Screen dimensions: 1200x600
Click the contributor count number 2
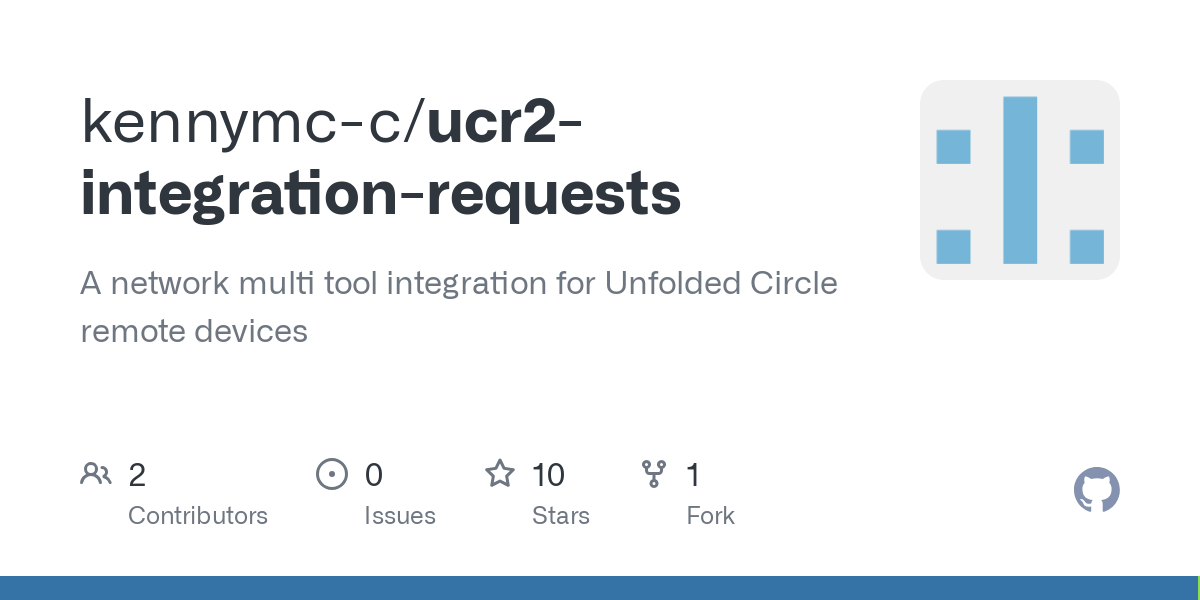pyautogui.click(x=138, y=475)
